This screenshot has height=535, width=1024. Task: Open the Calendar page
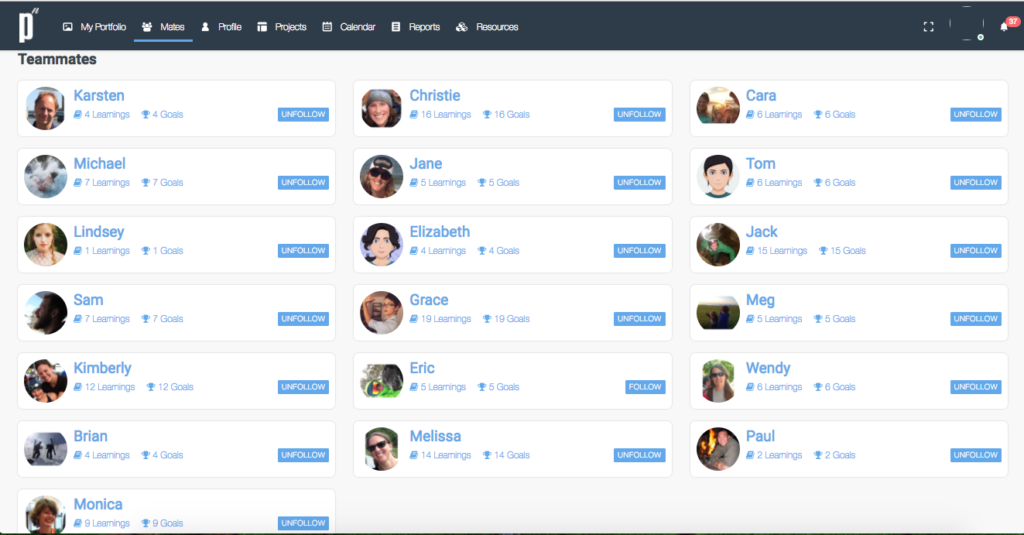click(x=349, y=27)
